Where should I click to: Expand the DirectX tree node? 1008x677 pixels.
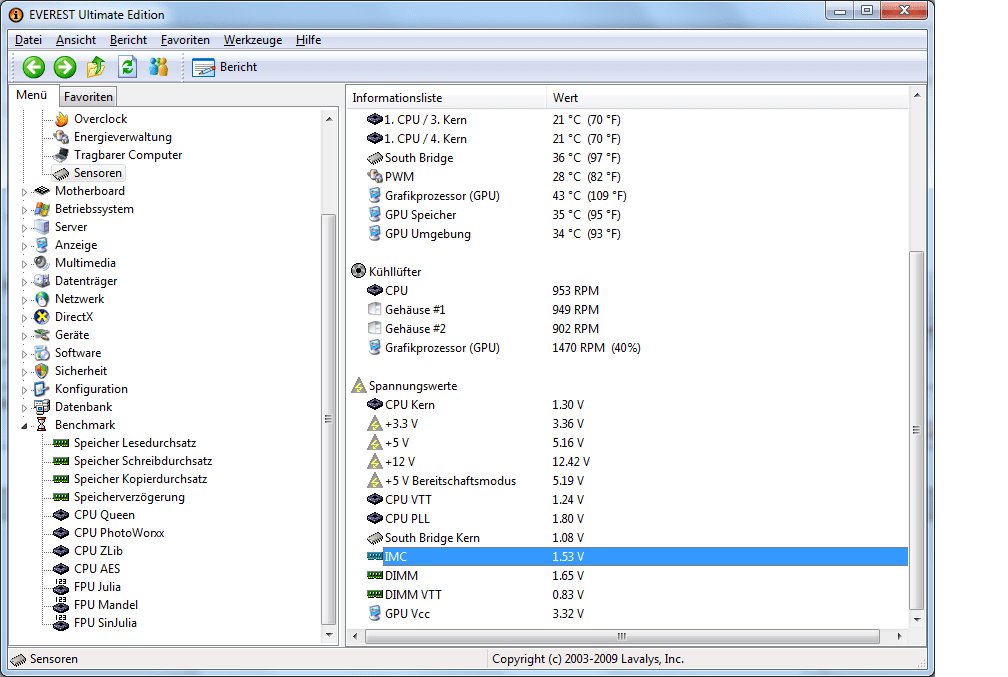(24, 318)
